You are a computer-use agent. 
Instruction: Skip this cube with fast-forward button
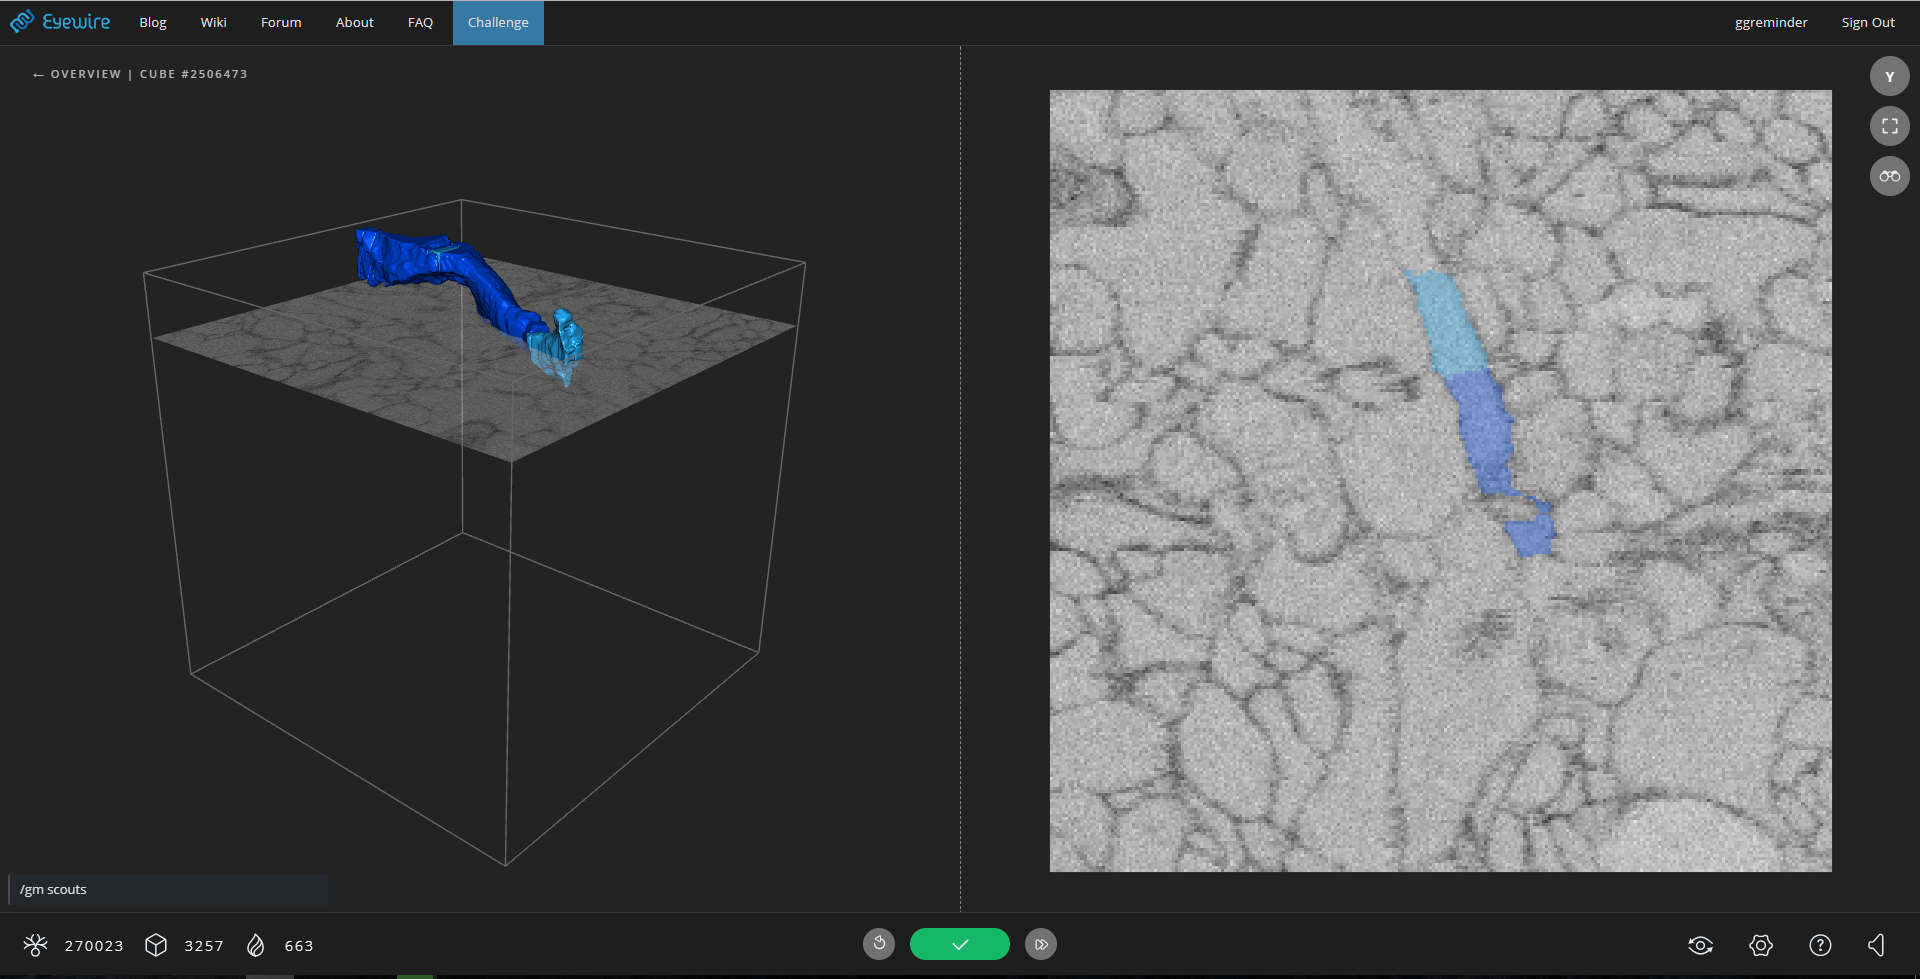pyautogui.click(x=1041, y=944)
